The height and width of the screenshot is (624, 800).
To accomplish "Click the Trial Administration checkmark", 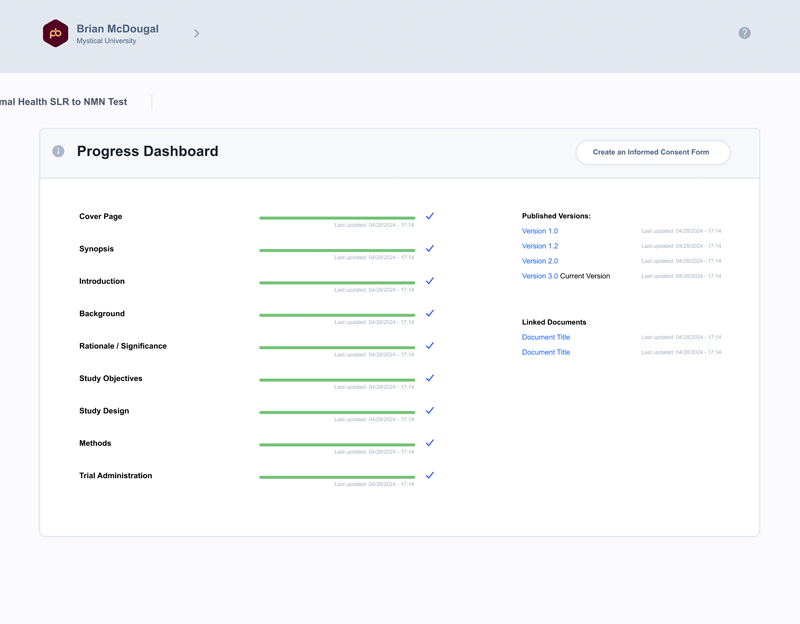I will tap(430, 475).
